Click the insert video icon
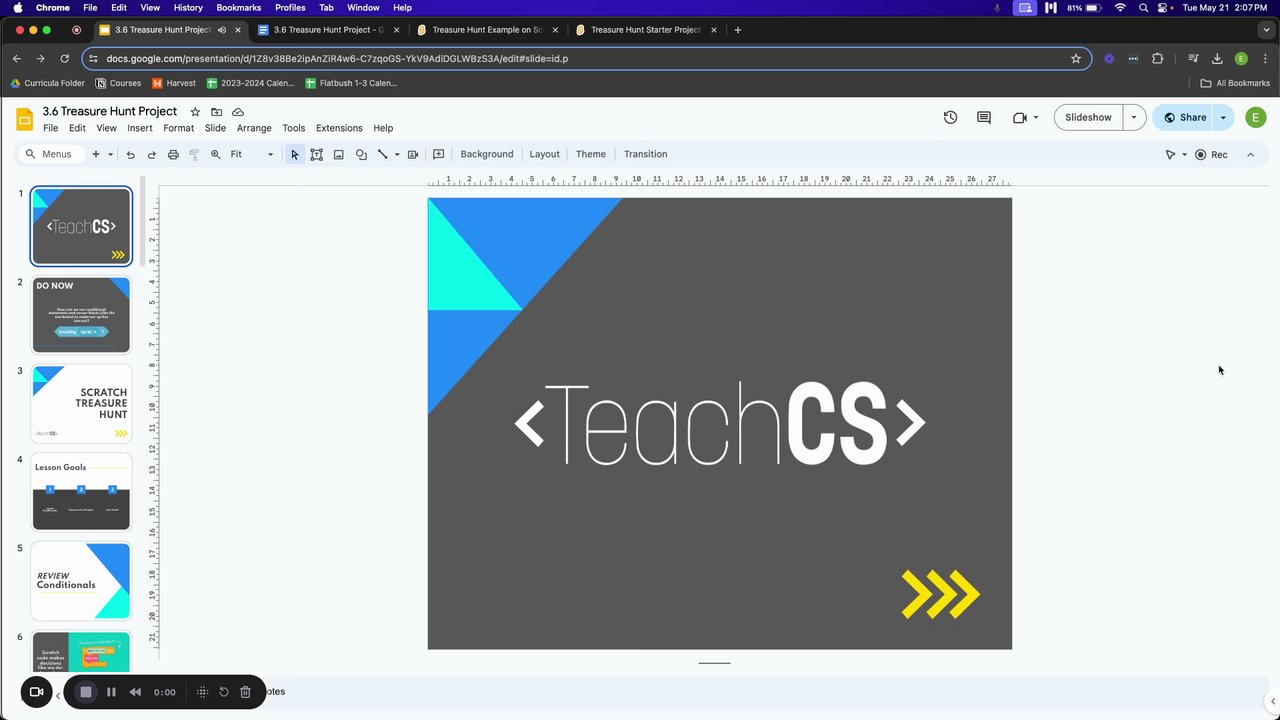 tap(413, 154)
